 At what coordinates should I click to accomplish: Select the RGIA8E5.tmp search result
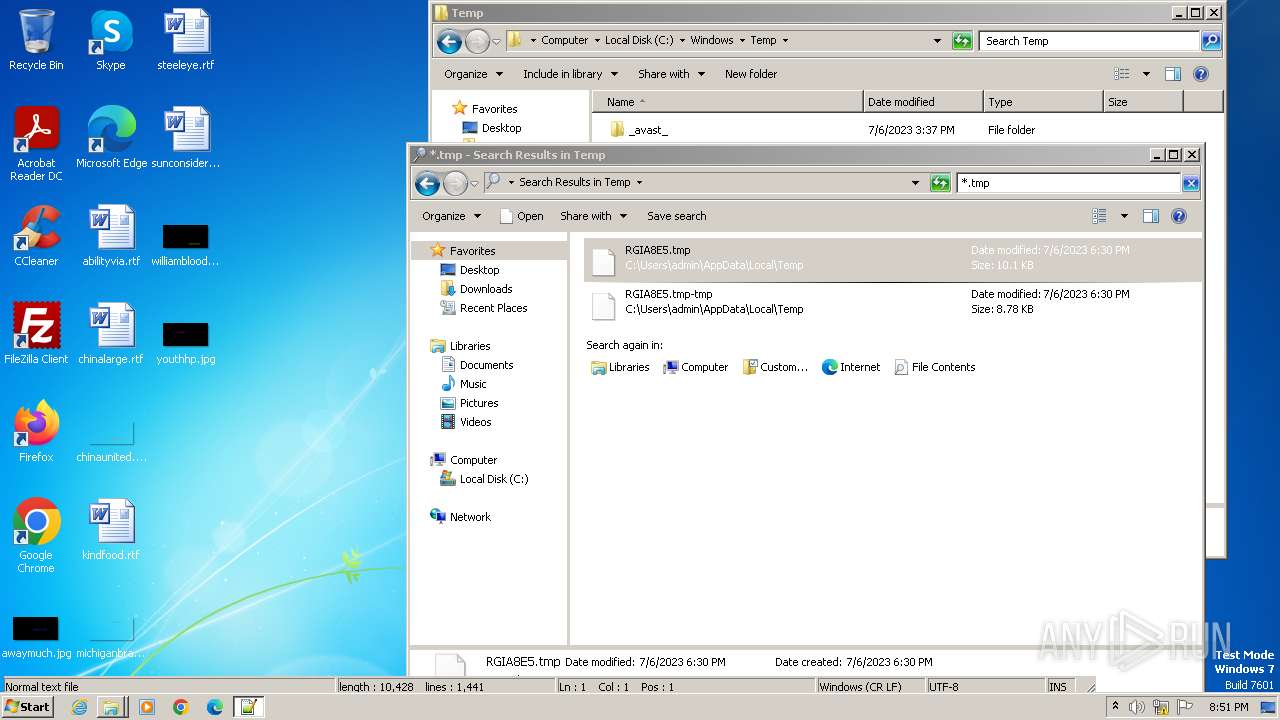click(x=892, y=258)
